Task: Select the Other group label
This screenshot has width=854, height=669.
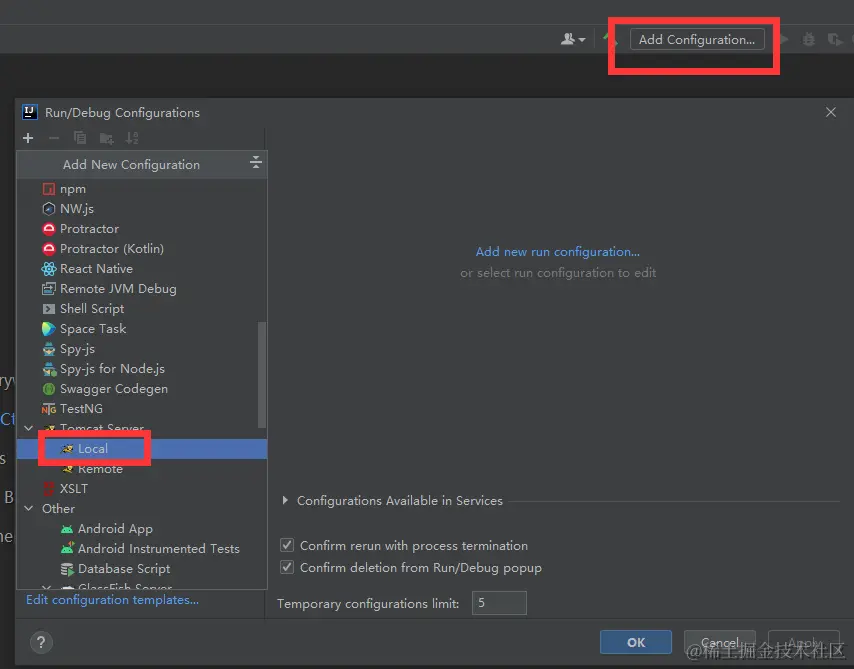Action: click(58, 509)
